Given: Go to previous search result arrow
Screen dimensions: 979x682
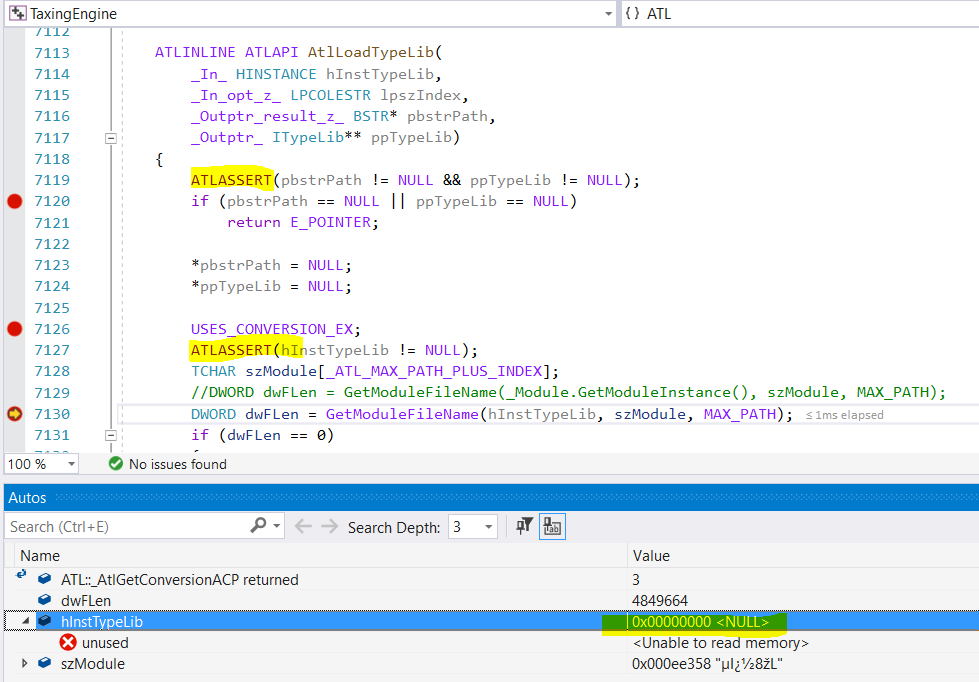Looking at the screenshot, I should (x=303, y=526).
